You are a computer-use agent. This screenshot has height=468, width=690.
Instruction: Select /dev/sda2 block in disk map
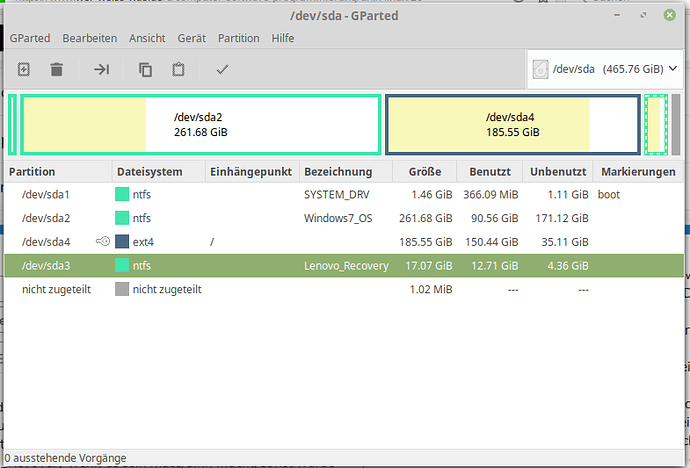[x=201, y=124]
